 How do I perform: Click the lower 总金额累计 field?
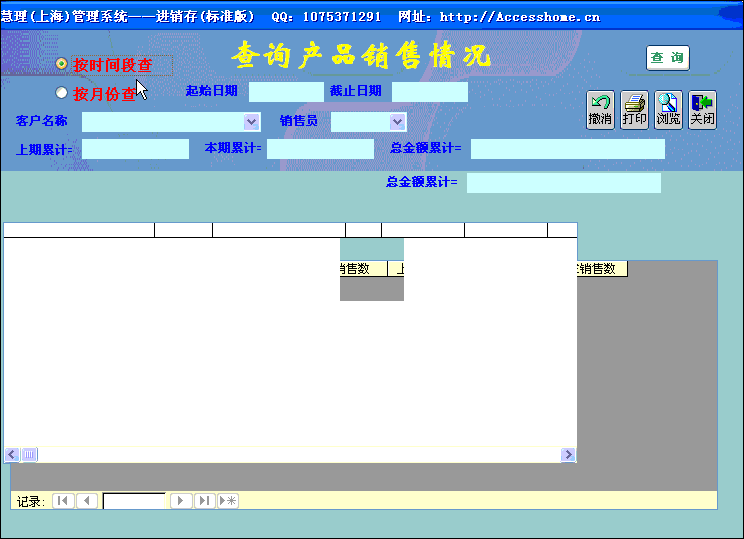pyautogui.click(x=564, y=183)
